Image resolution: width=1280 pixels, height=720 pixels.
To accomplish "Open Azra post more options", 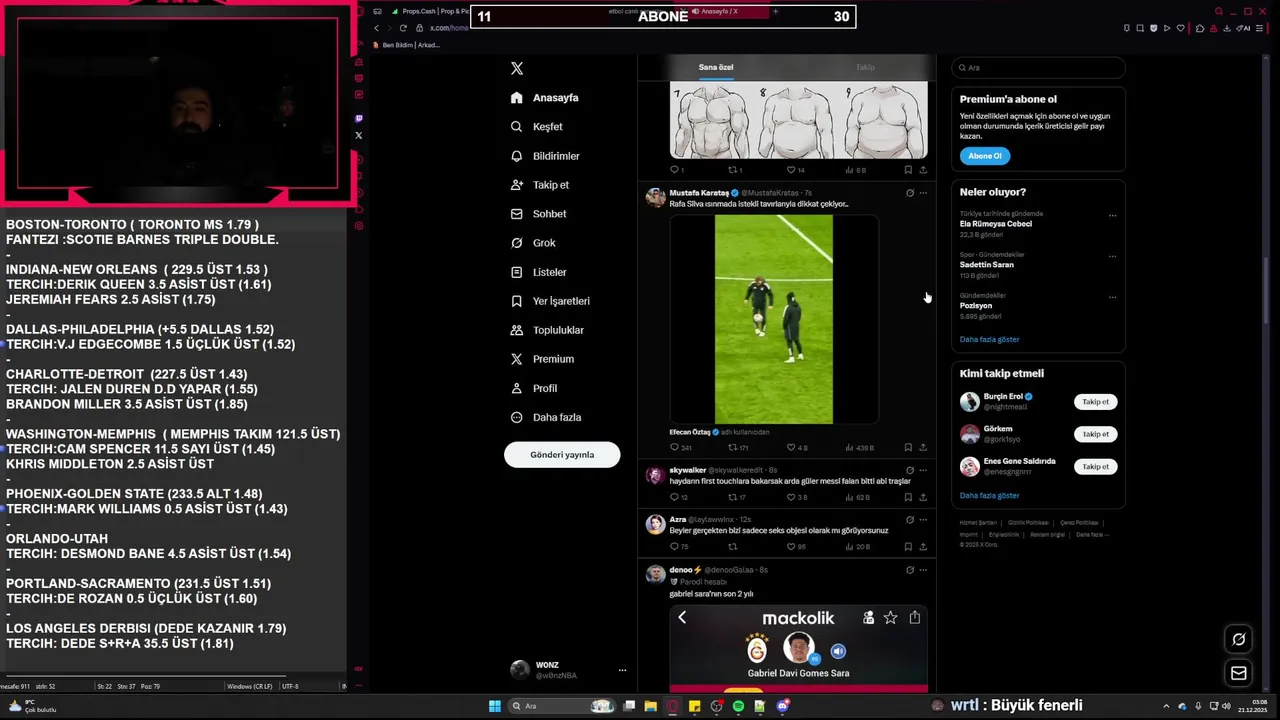I will (x=923, y=520).
